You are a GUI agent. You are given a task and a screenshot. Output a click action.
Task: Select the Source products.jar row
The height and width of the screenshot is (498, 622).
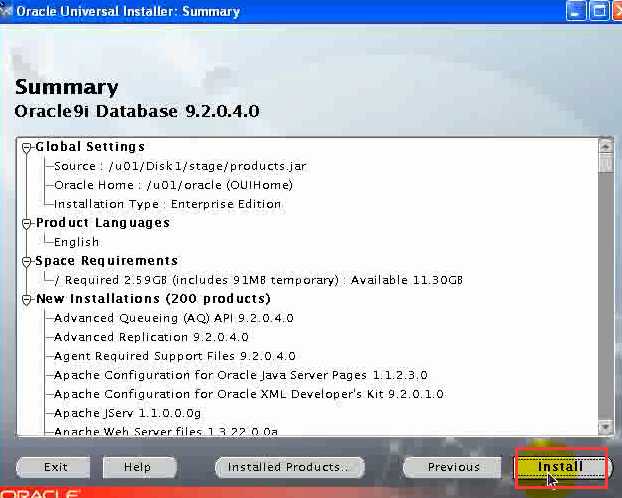(180, 166)
